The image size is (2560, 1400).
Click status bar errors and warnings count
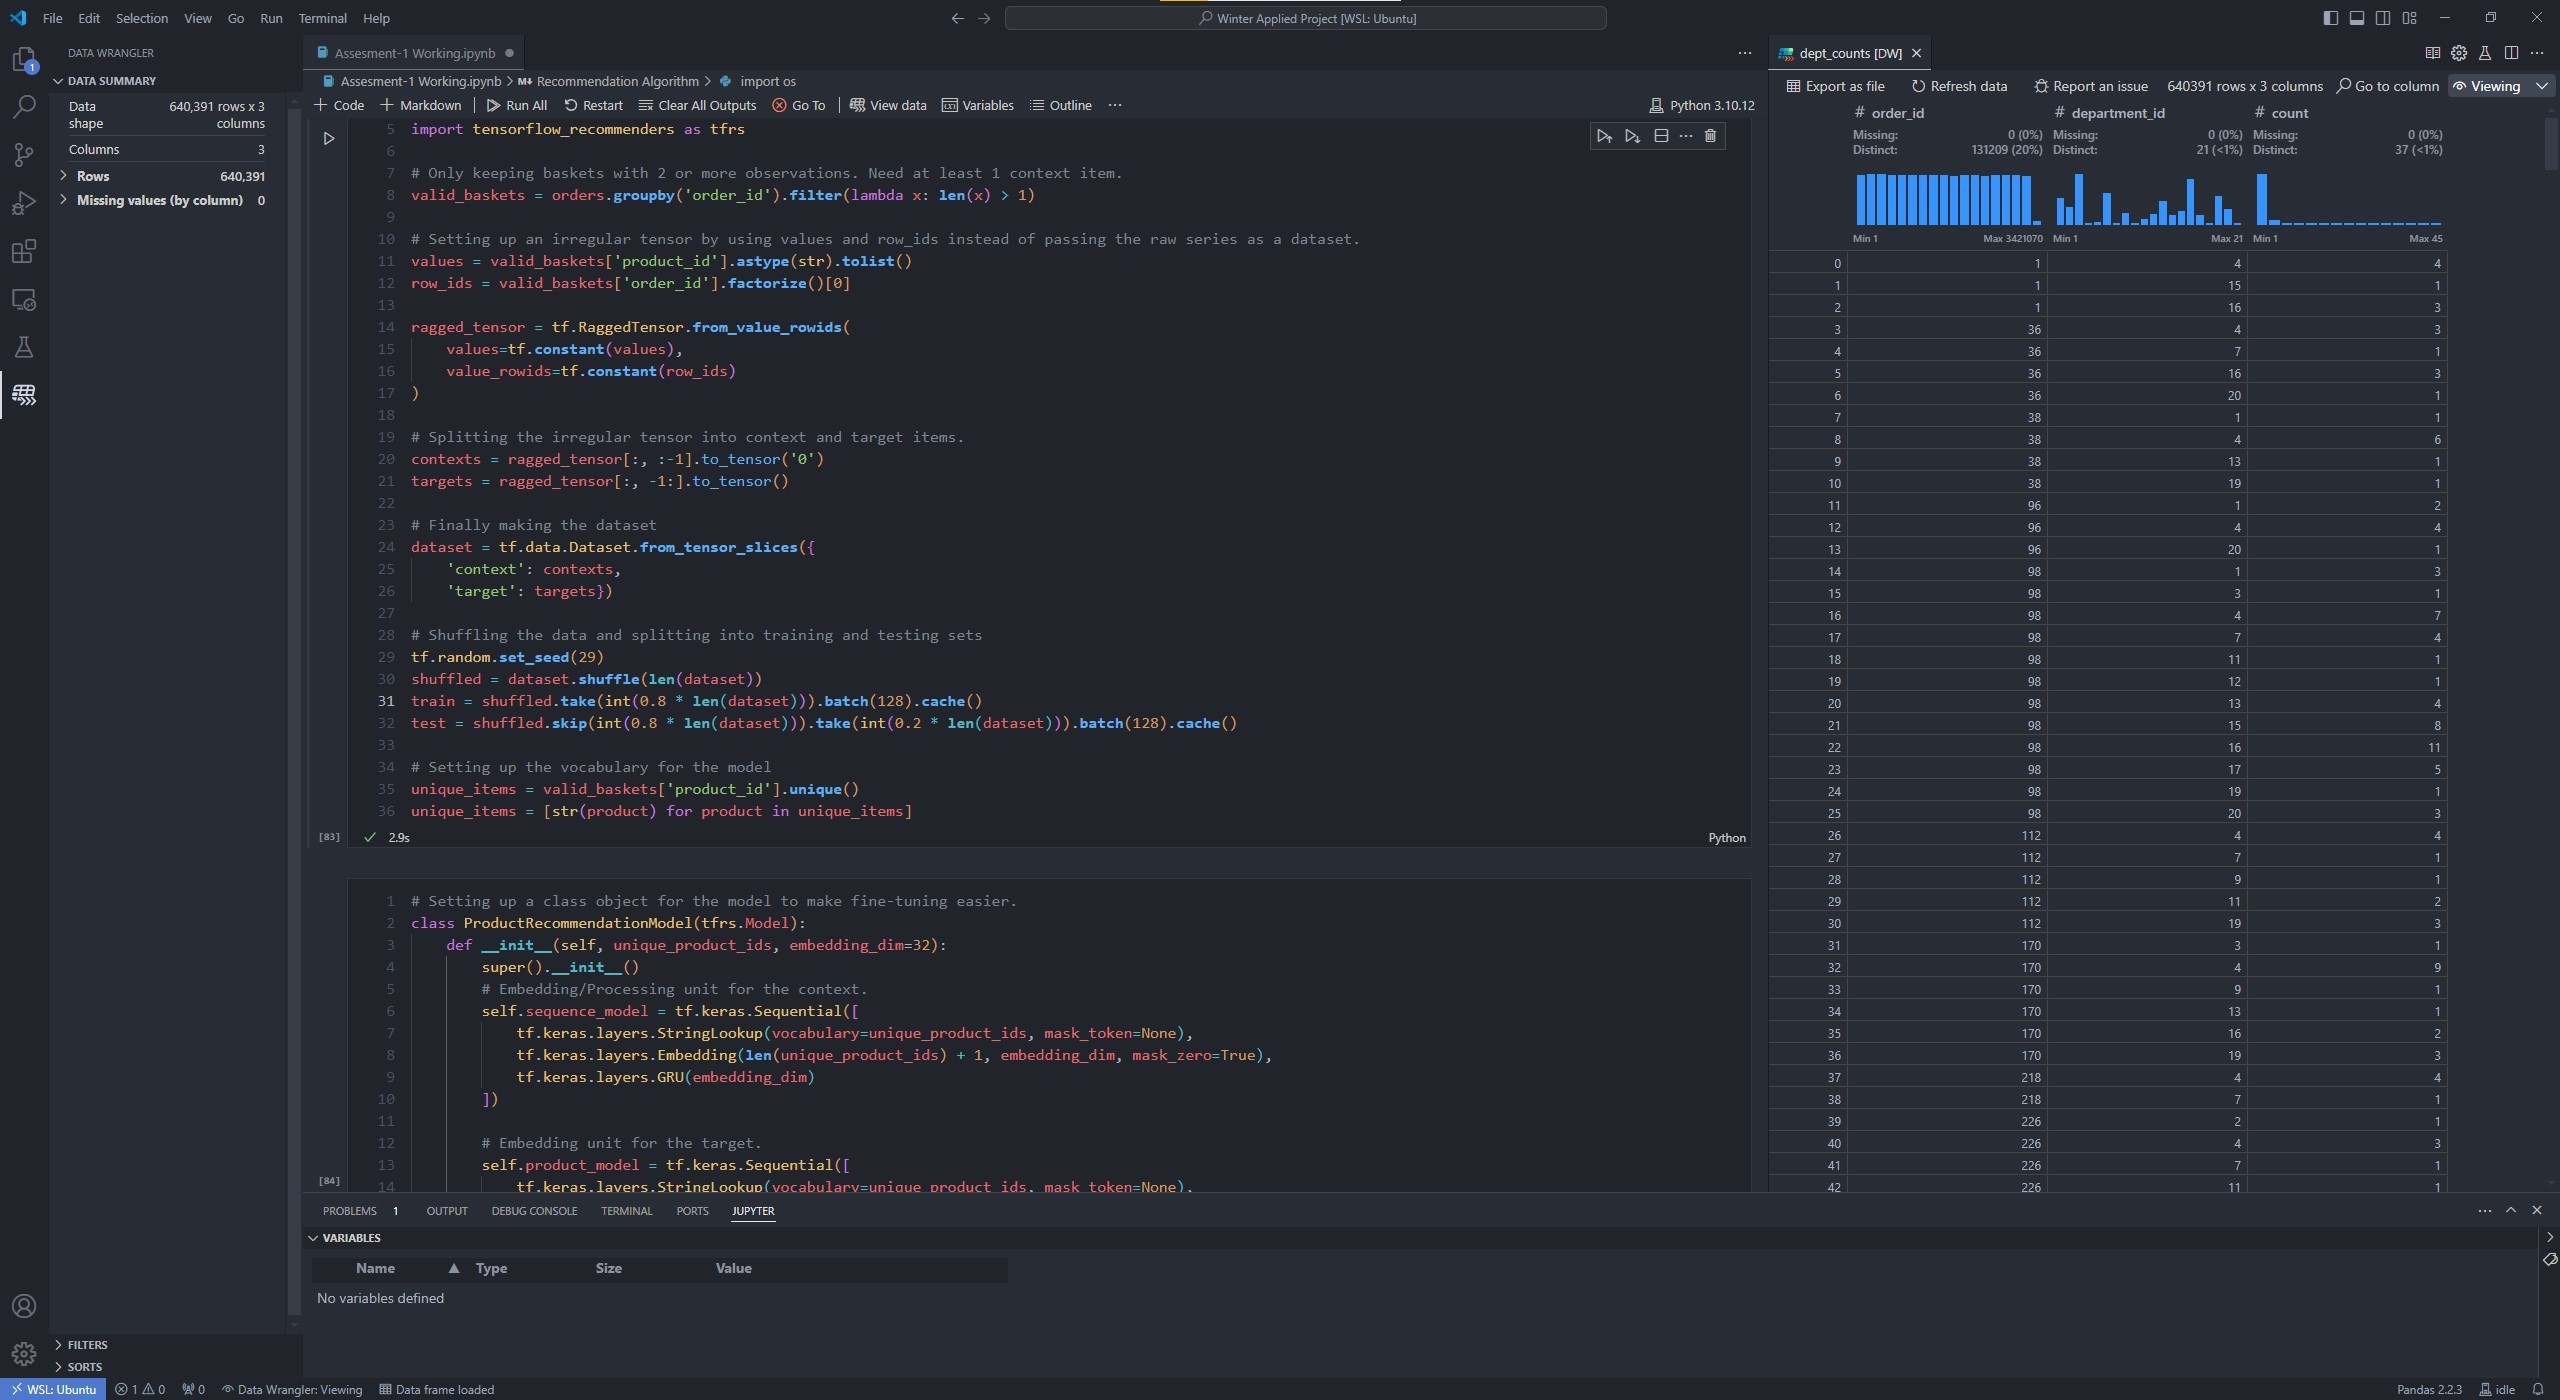coord(140,1389)
